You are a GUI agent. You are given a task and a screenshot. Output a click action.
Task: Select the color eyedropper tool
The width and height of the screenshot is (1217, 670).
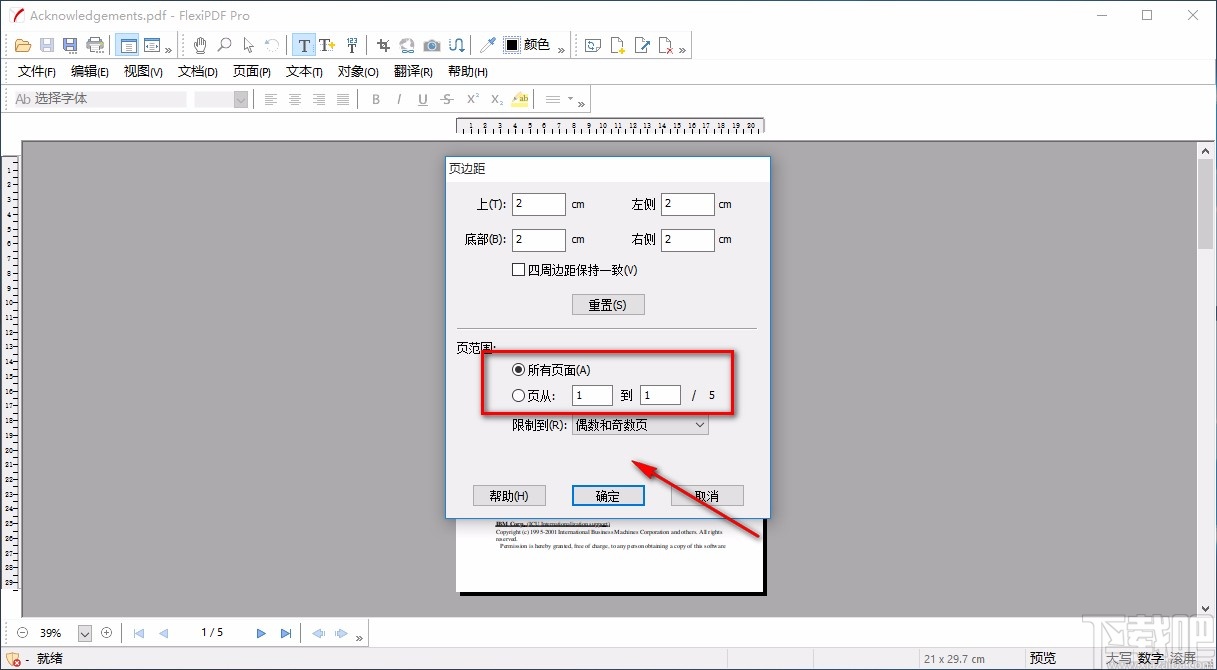click(487, 45)
